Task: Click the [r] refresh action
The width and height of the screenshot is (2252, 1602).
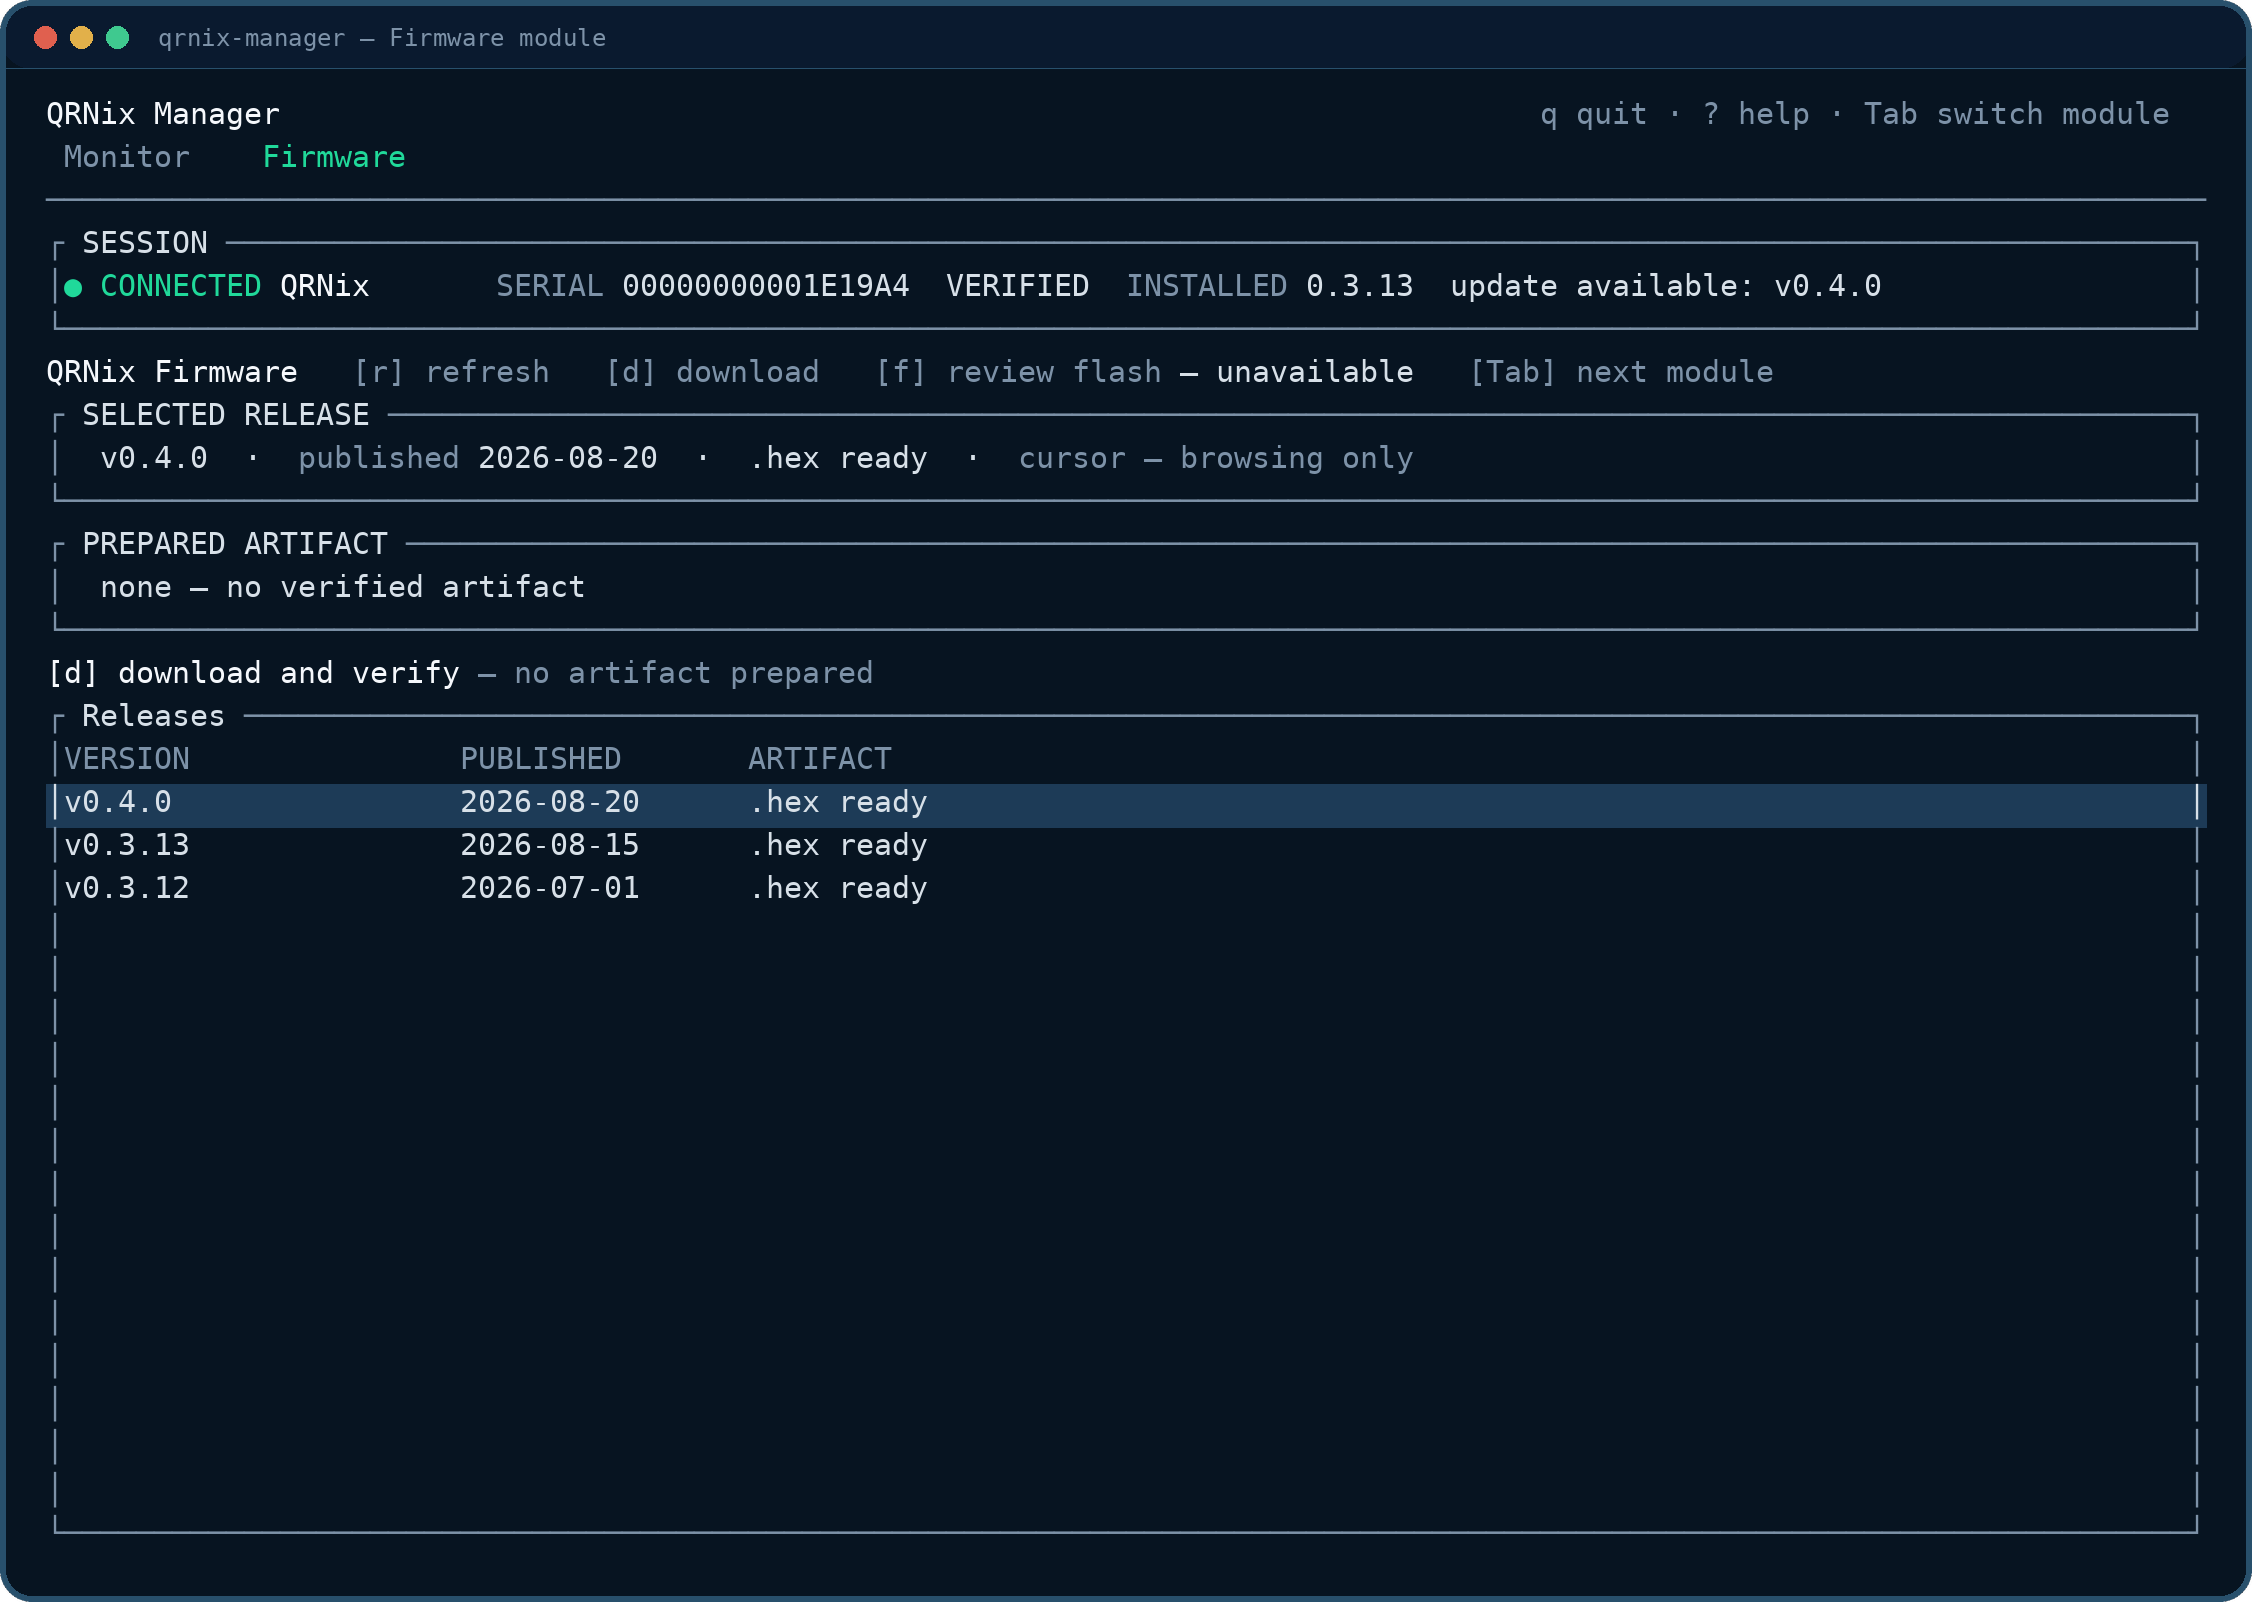Action: pyautogui.click(x=452, y=372)
